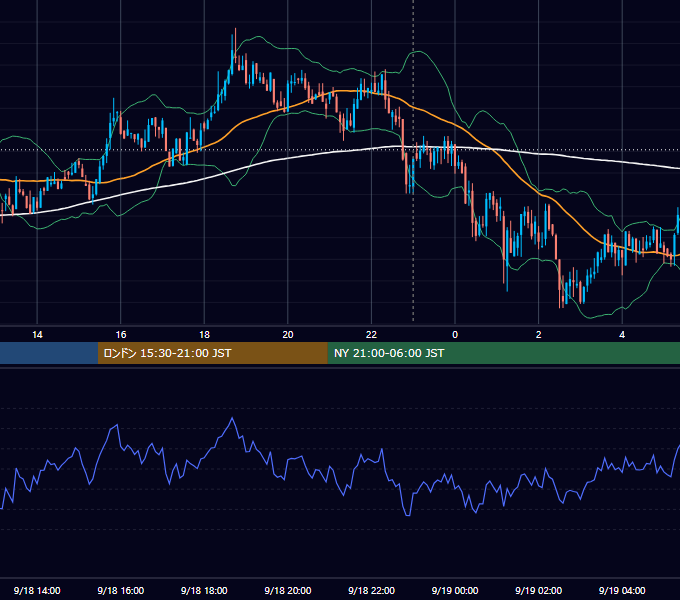The width and height of the screenshot is (680, 600).
Task: Click the 9/19 02:00 date label
Action: coord(538,590)
